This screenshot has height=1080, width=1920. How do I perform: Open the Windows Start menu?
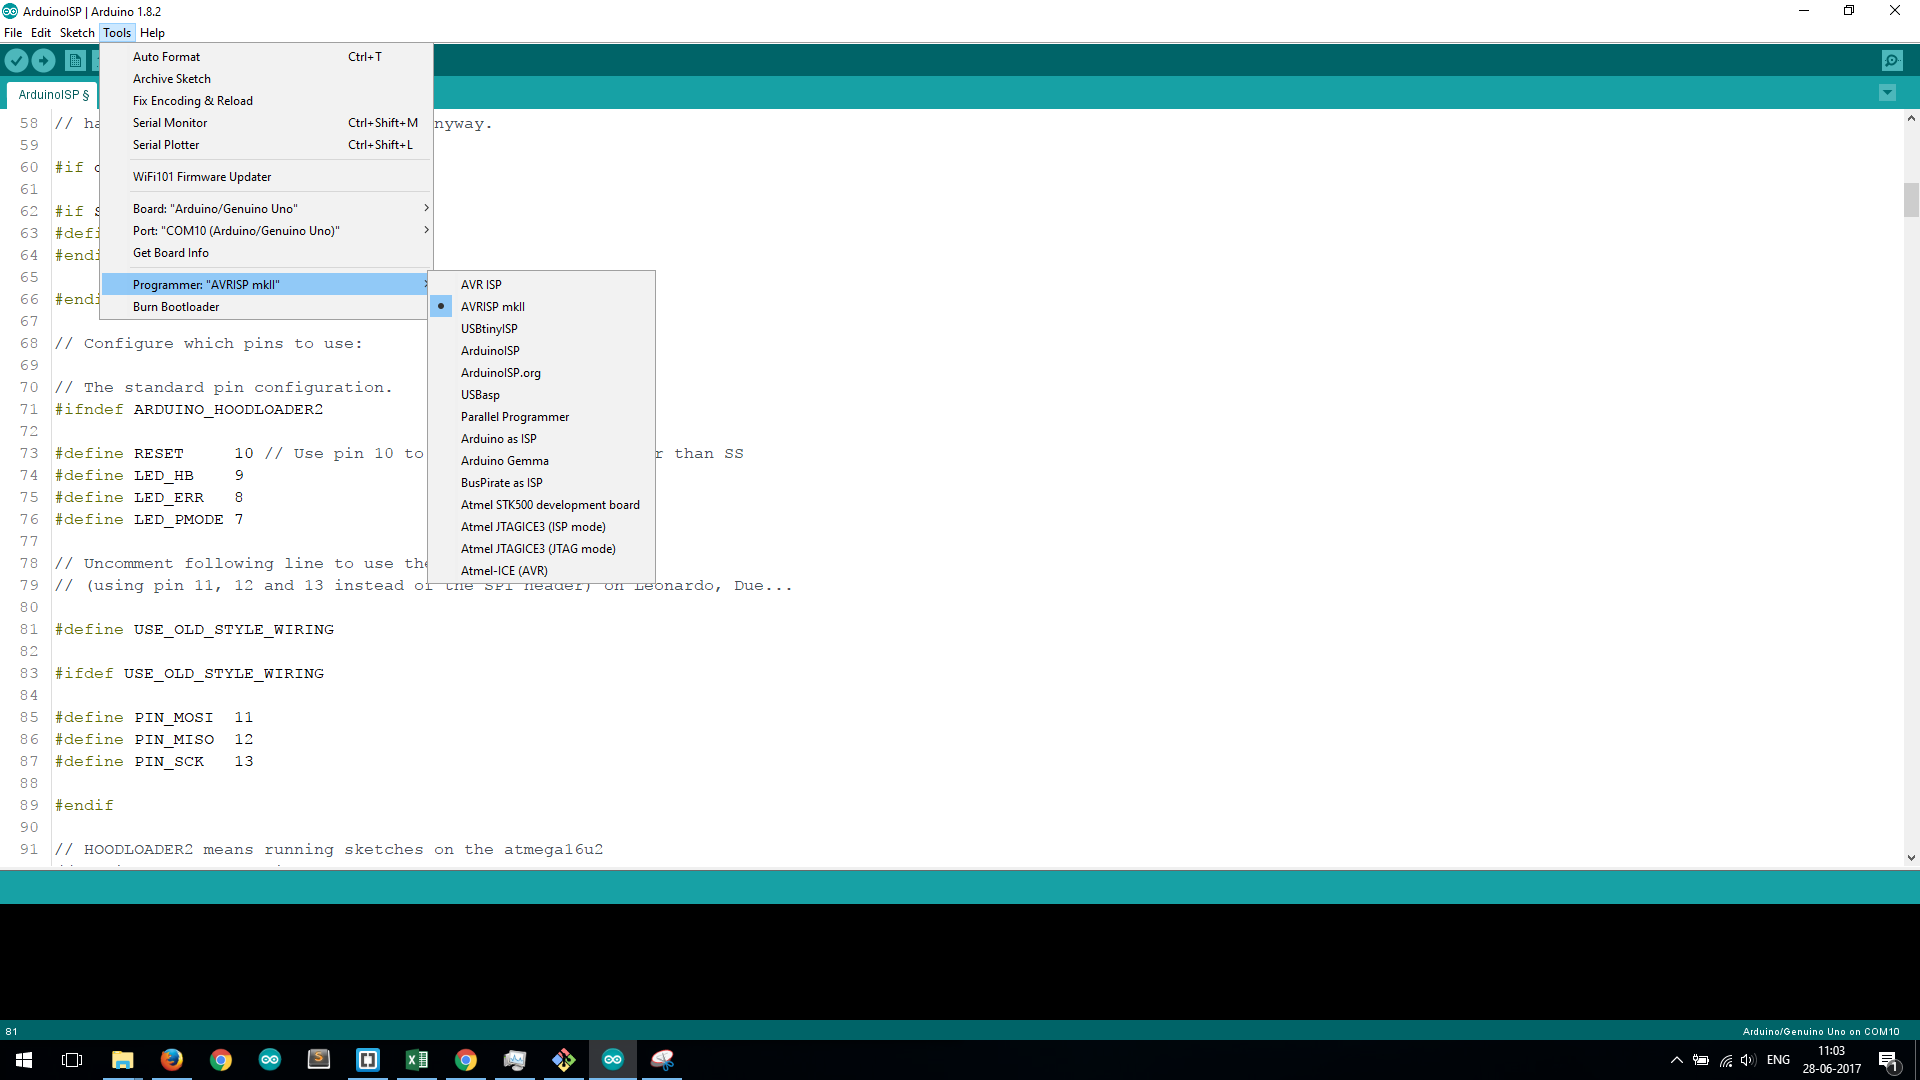click(24, 1060)
